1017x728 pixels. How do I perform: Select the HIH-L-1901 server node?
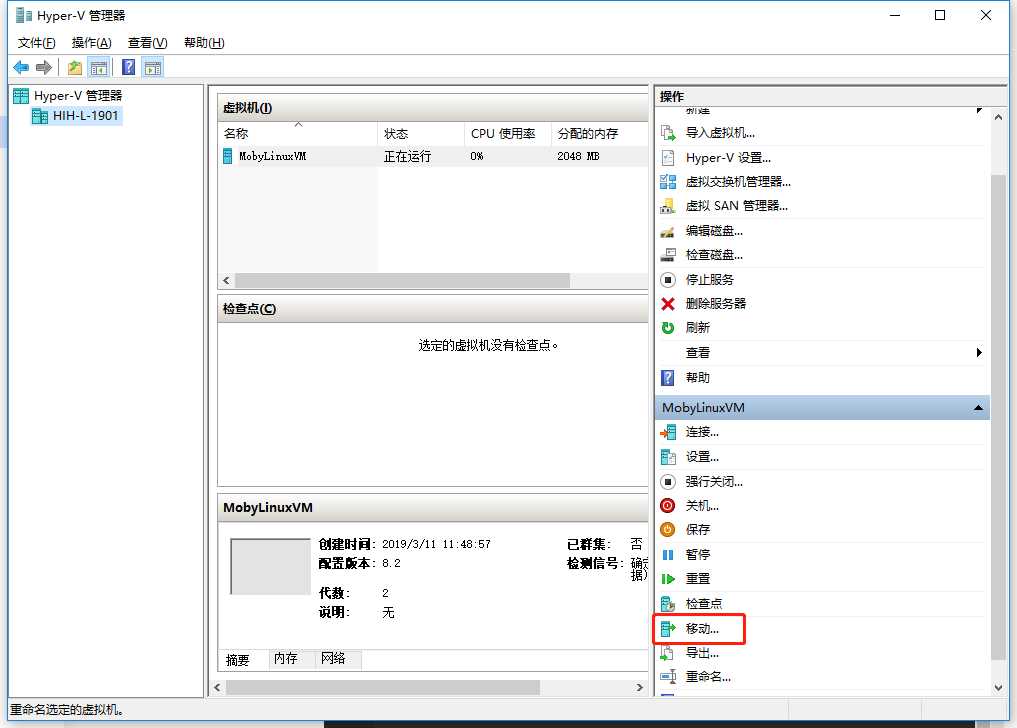(x=86, y=116)
